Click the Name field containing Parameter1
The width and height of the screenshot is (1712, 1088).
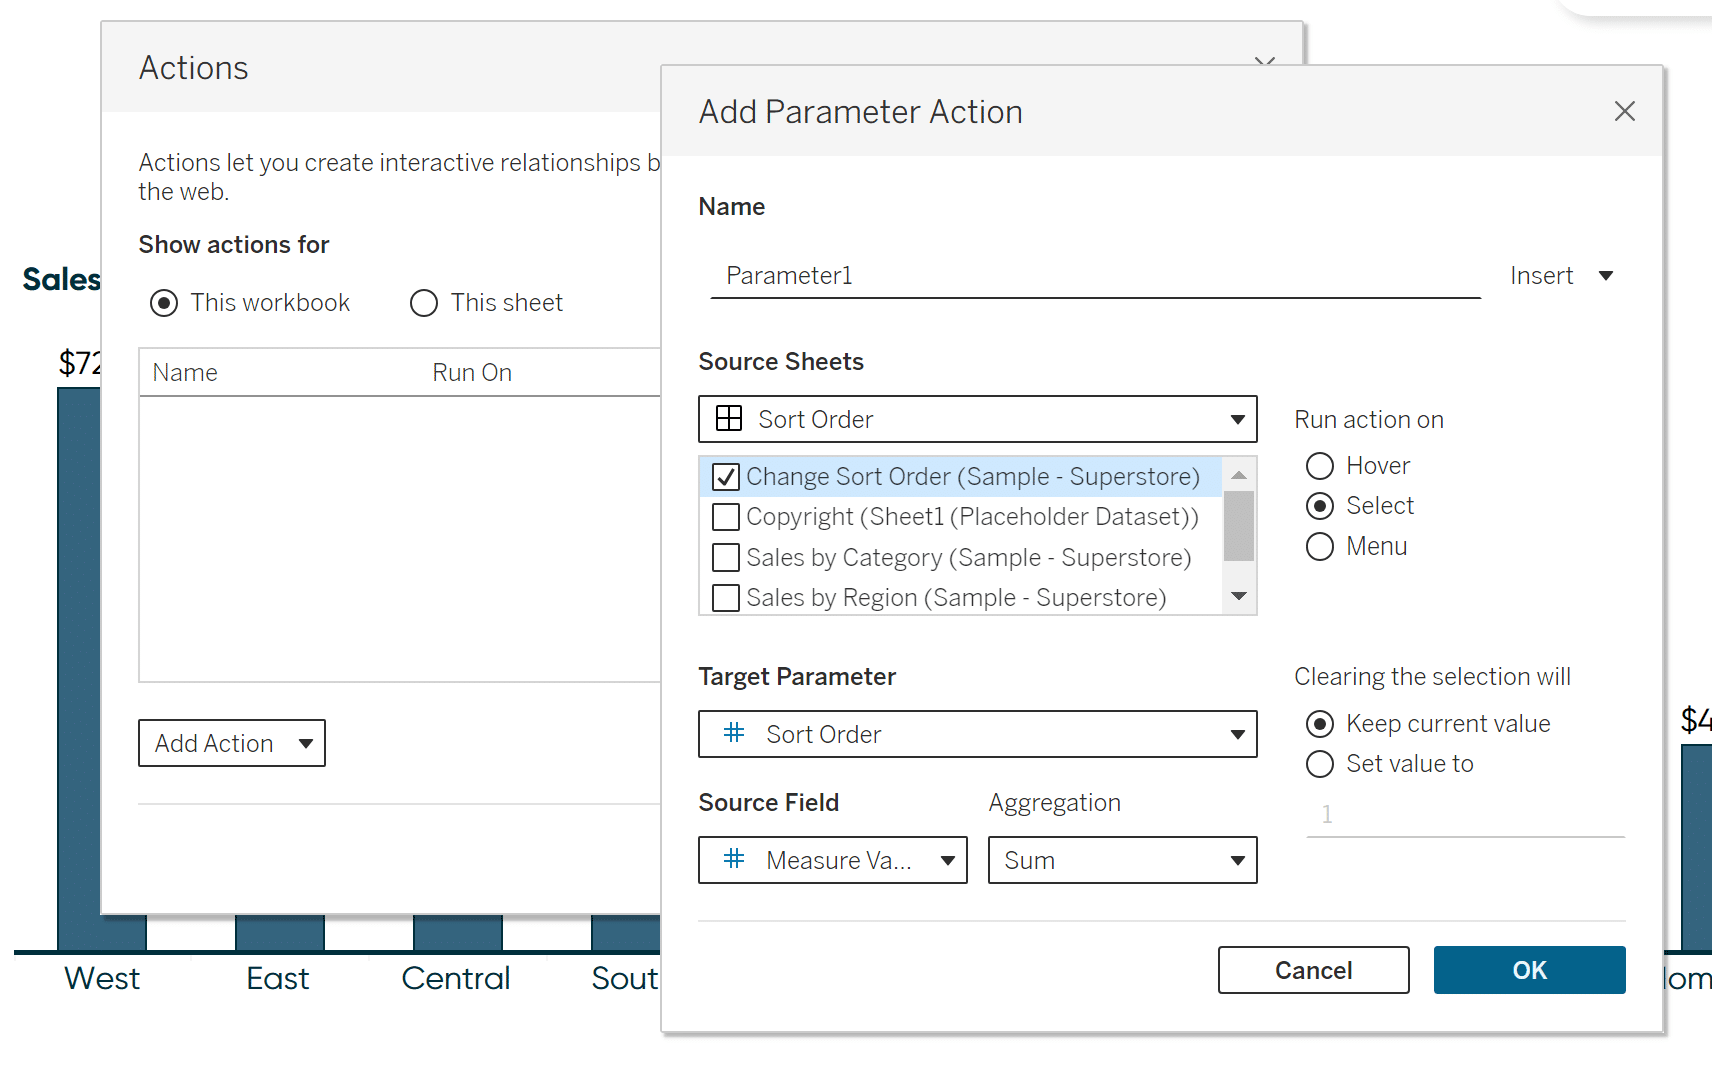[1095, 276]
